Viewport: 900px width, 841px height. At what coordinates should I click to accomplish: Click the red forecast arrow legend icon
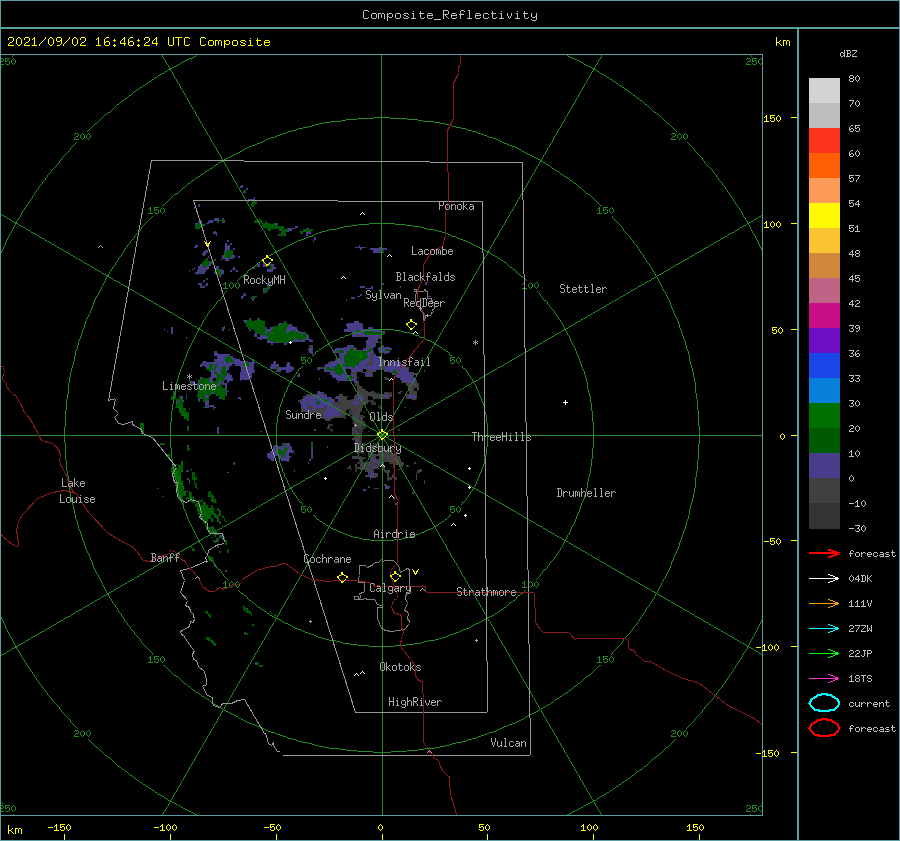click(824, 553)
